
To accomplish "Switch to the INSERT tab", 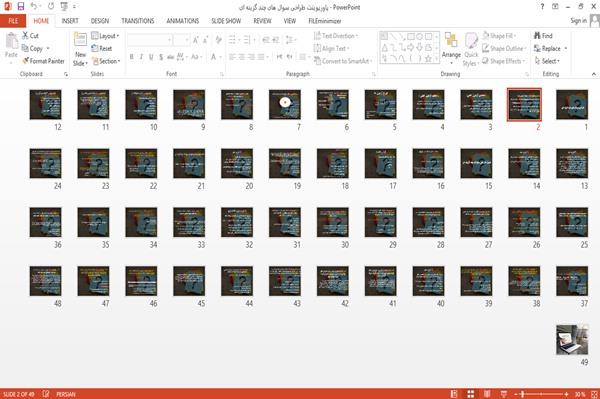I will [70, 21].
